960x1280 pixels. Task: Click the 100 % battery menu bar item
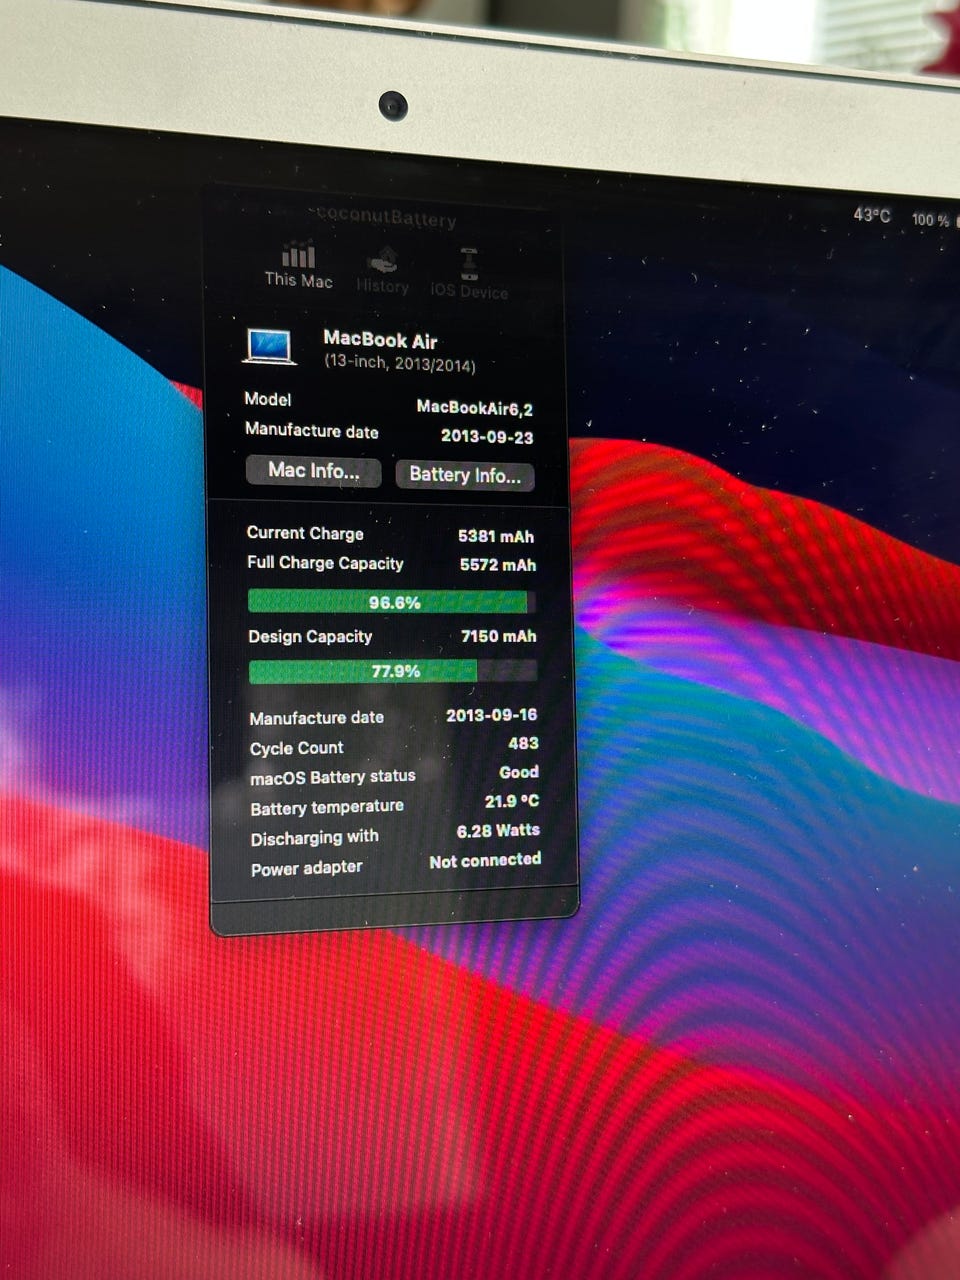[930, 219]
